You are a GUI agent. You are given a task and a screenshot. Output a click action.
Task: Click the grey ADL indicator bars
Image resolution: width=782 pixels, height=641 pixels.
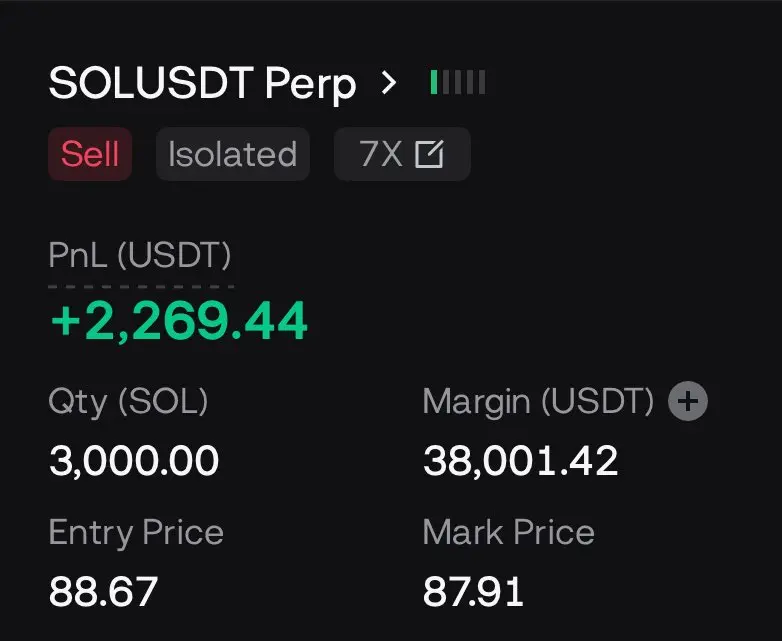tap(464, 82)
